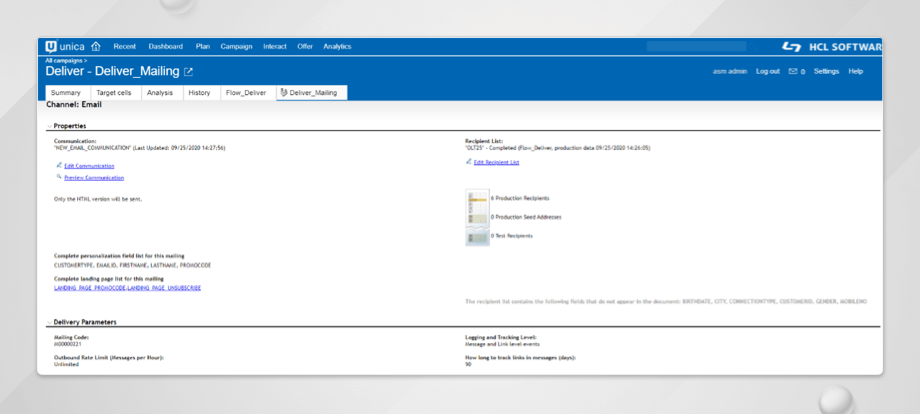Click magnifier icon beside Preview Communication
Screen dimensions: 920x414
point(59,177)
